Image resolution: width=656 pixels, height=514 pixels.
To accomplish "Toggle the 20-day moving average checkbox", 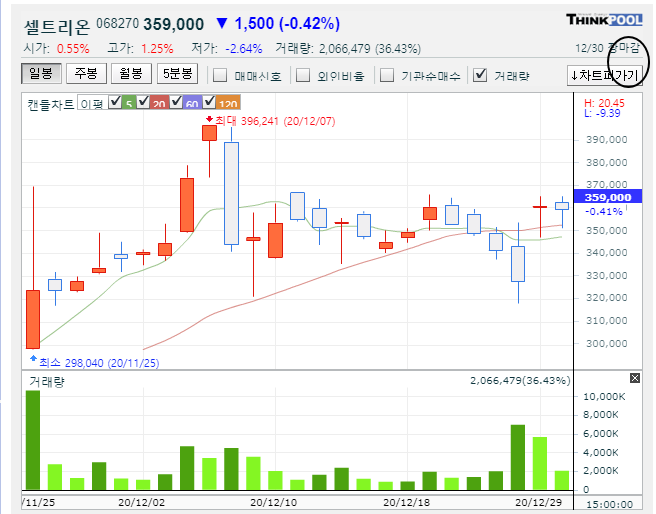I will click(x=143, y=102).
